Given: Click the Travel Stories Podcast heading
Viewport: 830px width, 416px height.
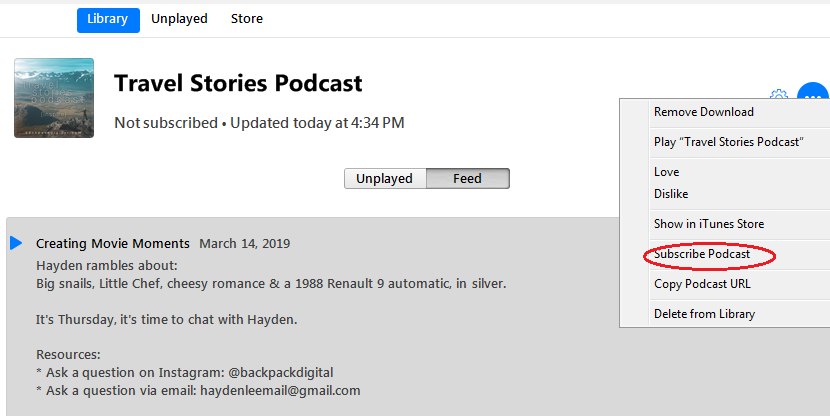Looking at the screenshot, I should pyautogui.click(x=238, y=83).
